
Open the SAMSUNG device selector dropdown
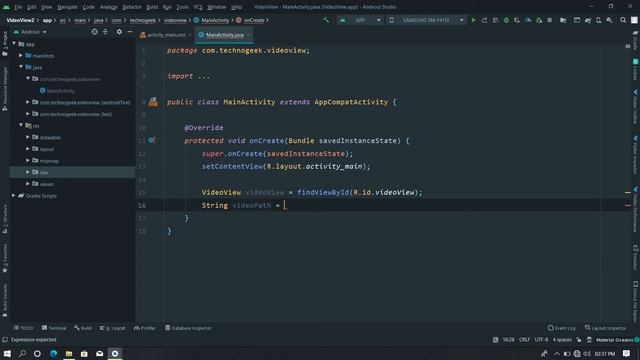pyautogui.click(x=426, y=20)
